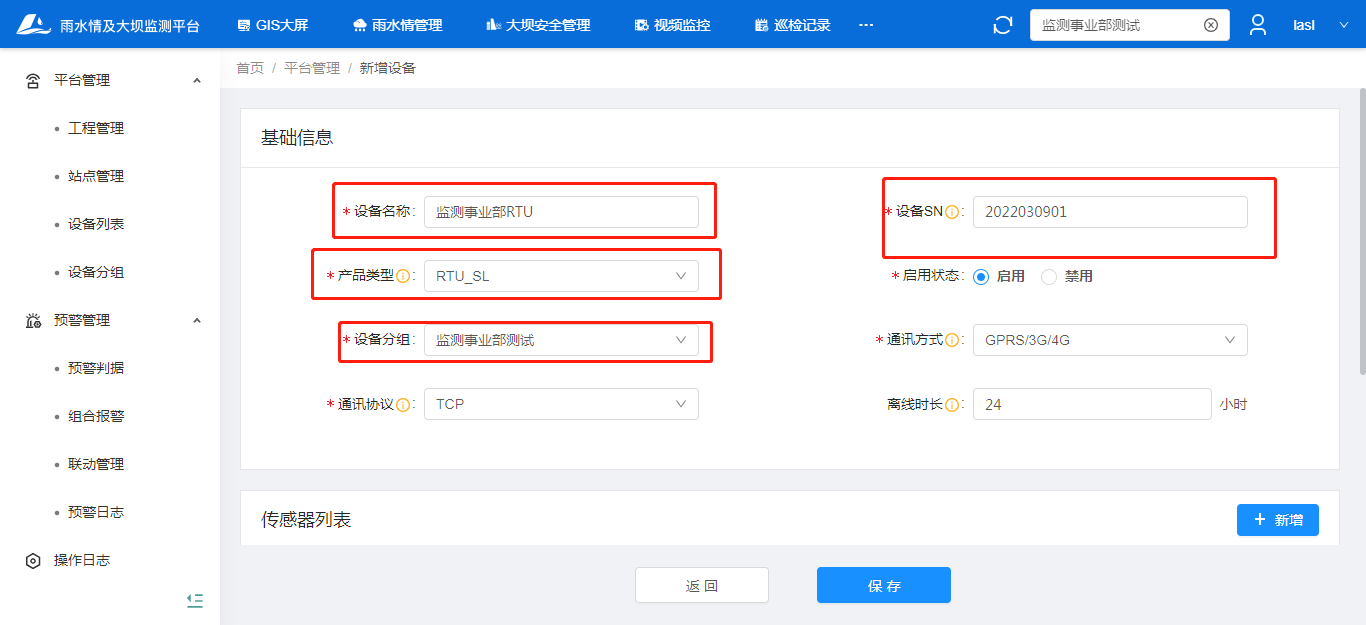
Task: Go to 设备列表 in sidebar
Action: point(96,224)
